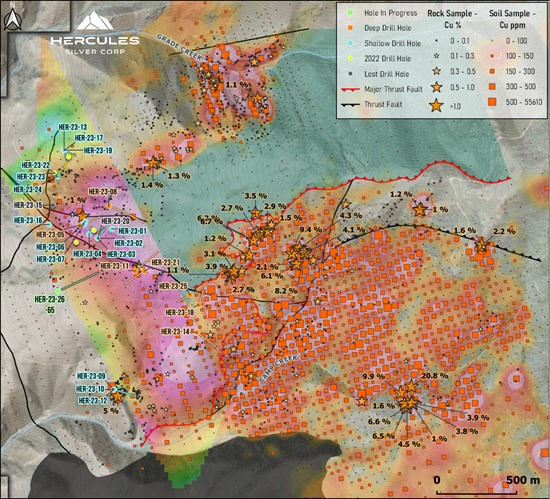The width and height of the screenshot is (550, 499).
Task: Click the 6.5 % rock sample value
Action: tap(384, 436)
